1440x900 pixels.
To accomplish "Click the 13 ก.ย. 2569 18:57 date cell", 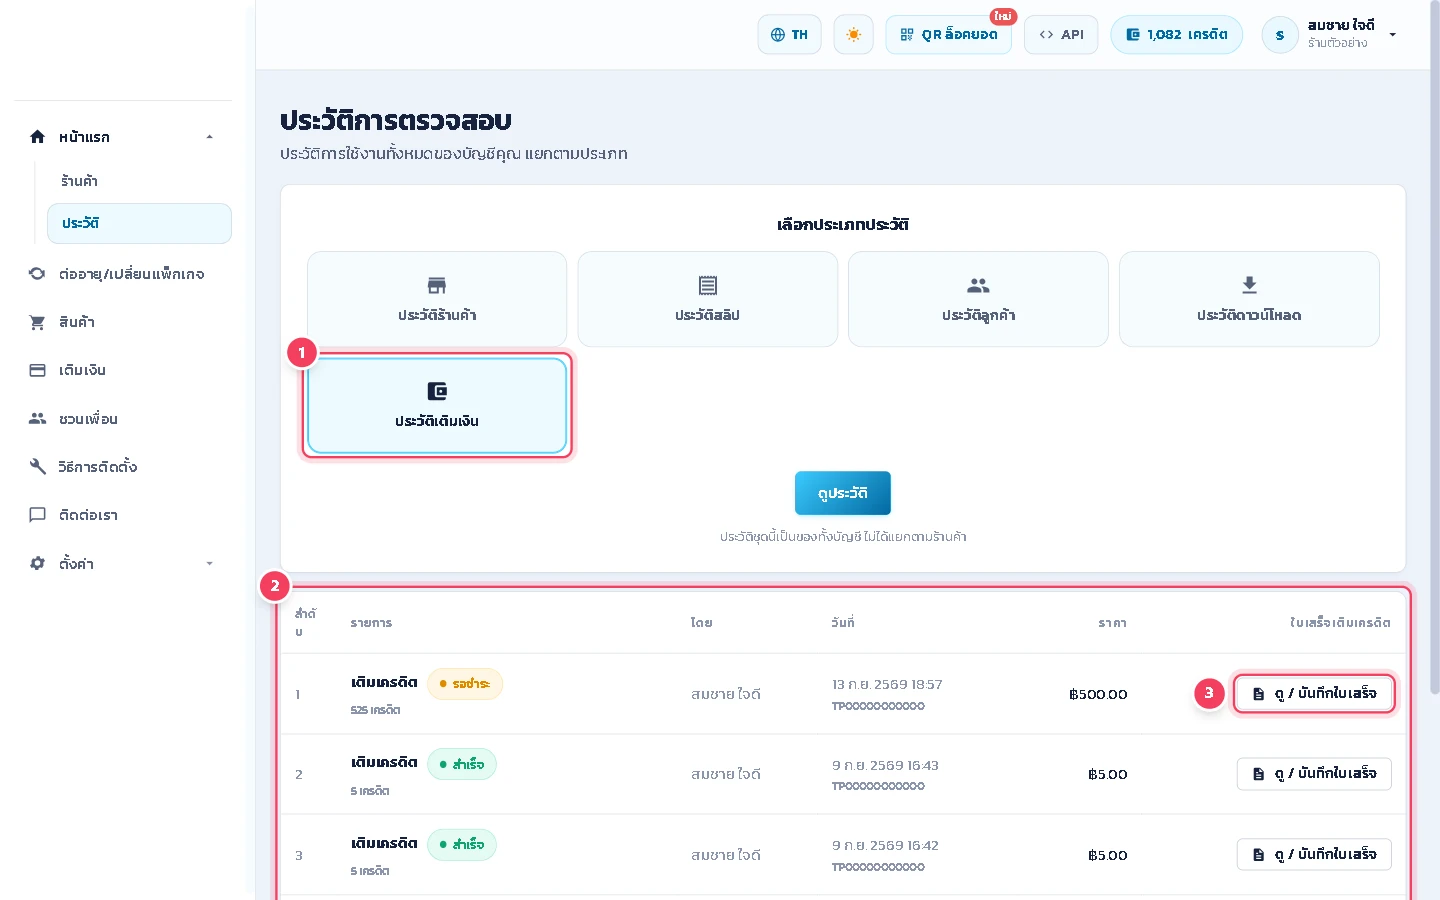I will [x=887, y=685].
